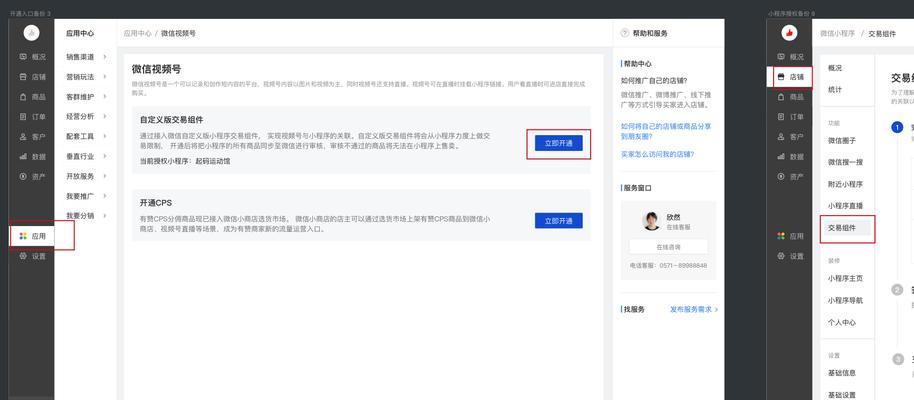
Task: Click 微信小程序 breadcrumb in 交易组件 window
Action: click(837, 34)
